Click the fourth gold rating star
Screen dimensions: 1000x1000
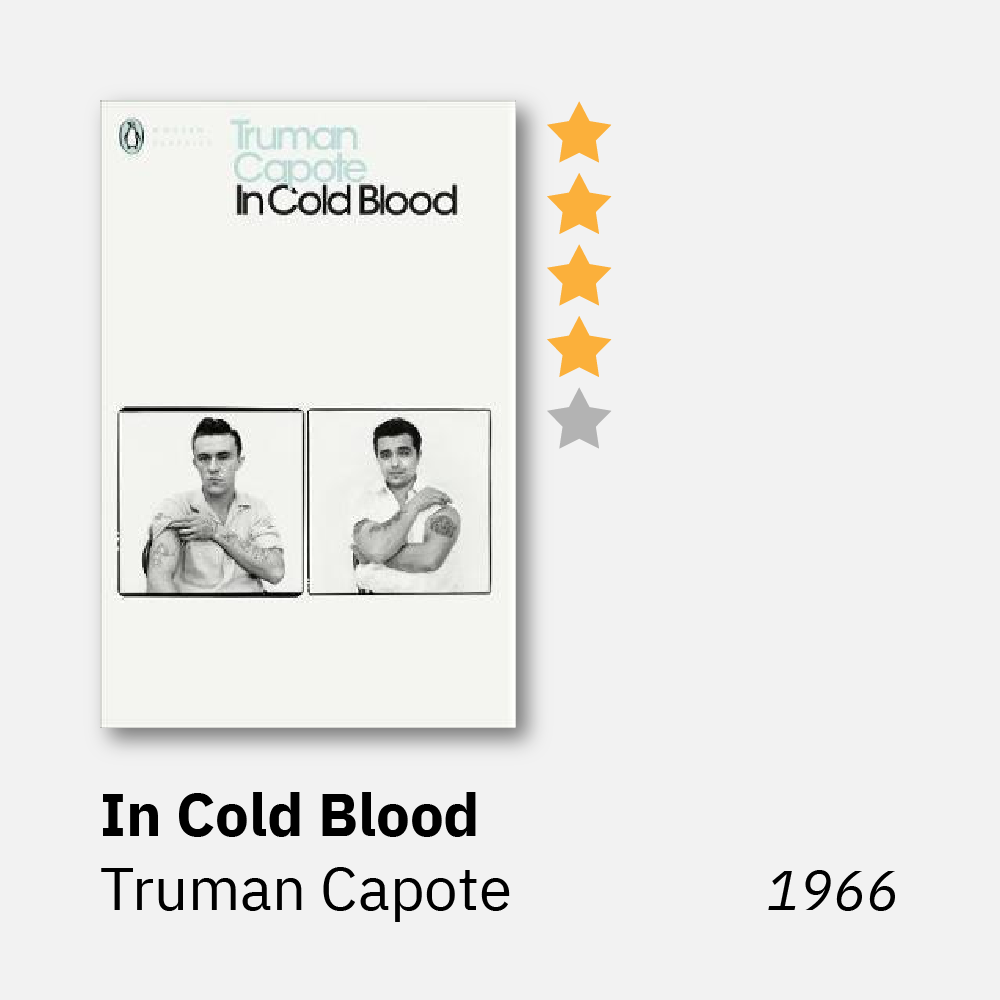pos(579,348)
